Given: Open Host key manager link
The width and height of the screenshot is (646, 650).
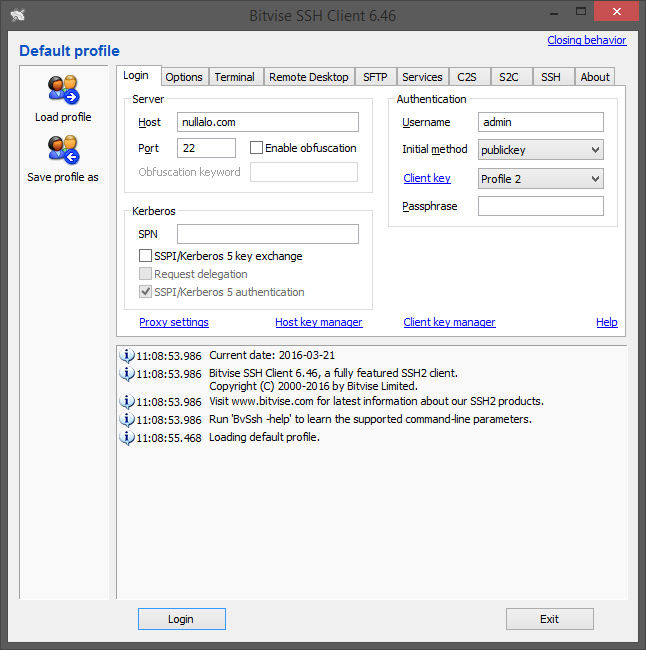Looking at the screenshot, I should [x=319, y=322].
